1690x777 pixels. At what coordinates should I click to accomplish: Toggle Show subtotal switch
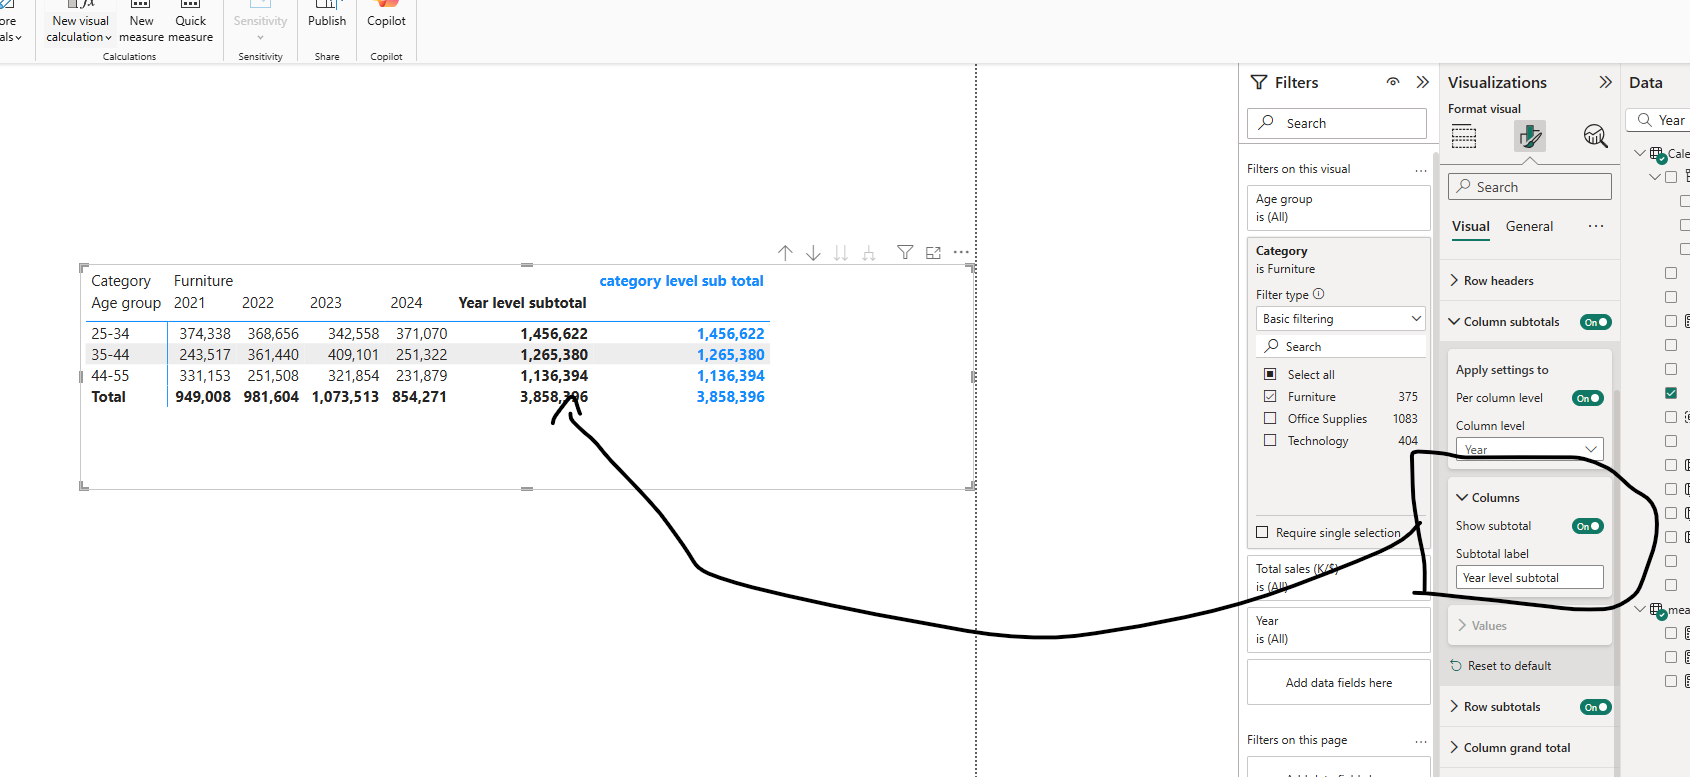pos(1587,526)
